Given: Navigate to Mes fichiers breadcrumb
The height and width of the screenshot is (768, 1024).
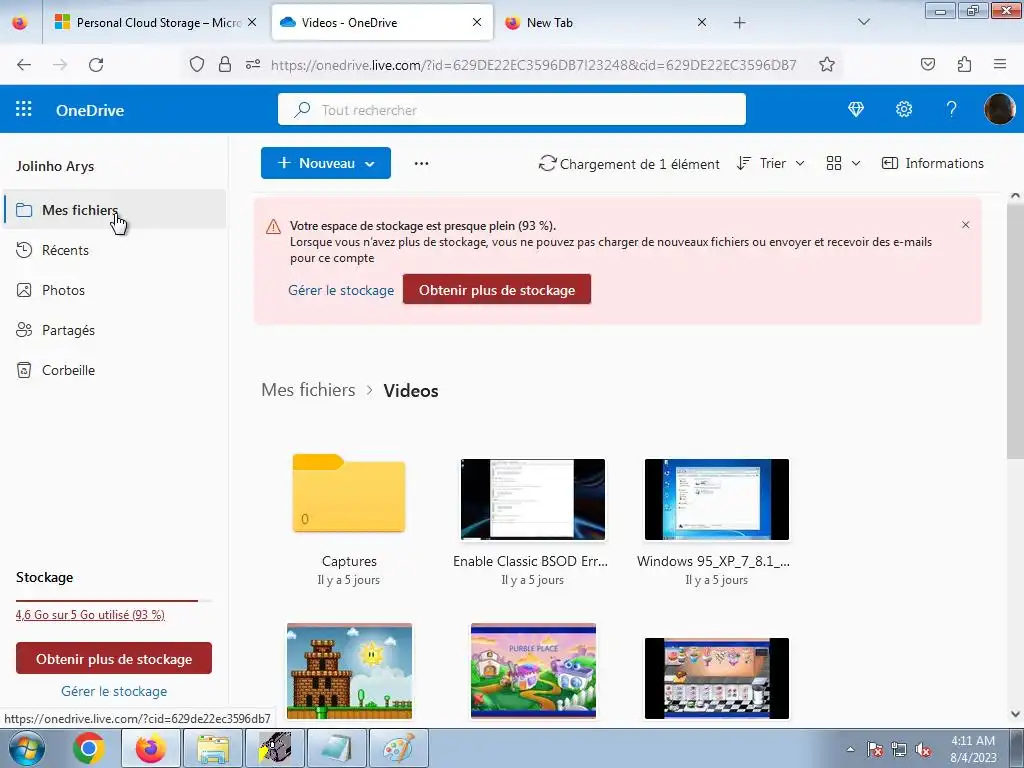Looking at the screenshot, I should point(308,391).
